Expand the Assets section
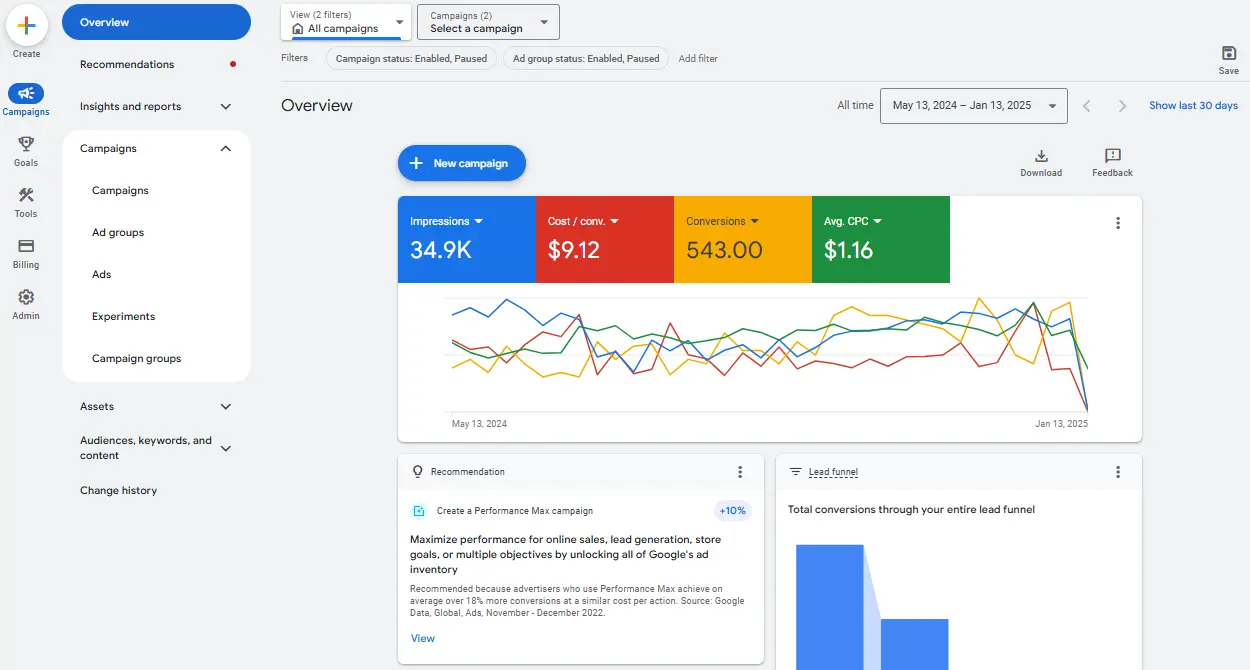1250x670 pixels. 226,407
